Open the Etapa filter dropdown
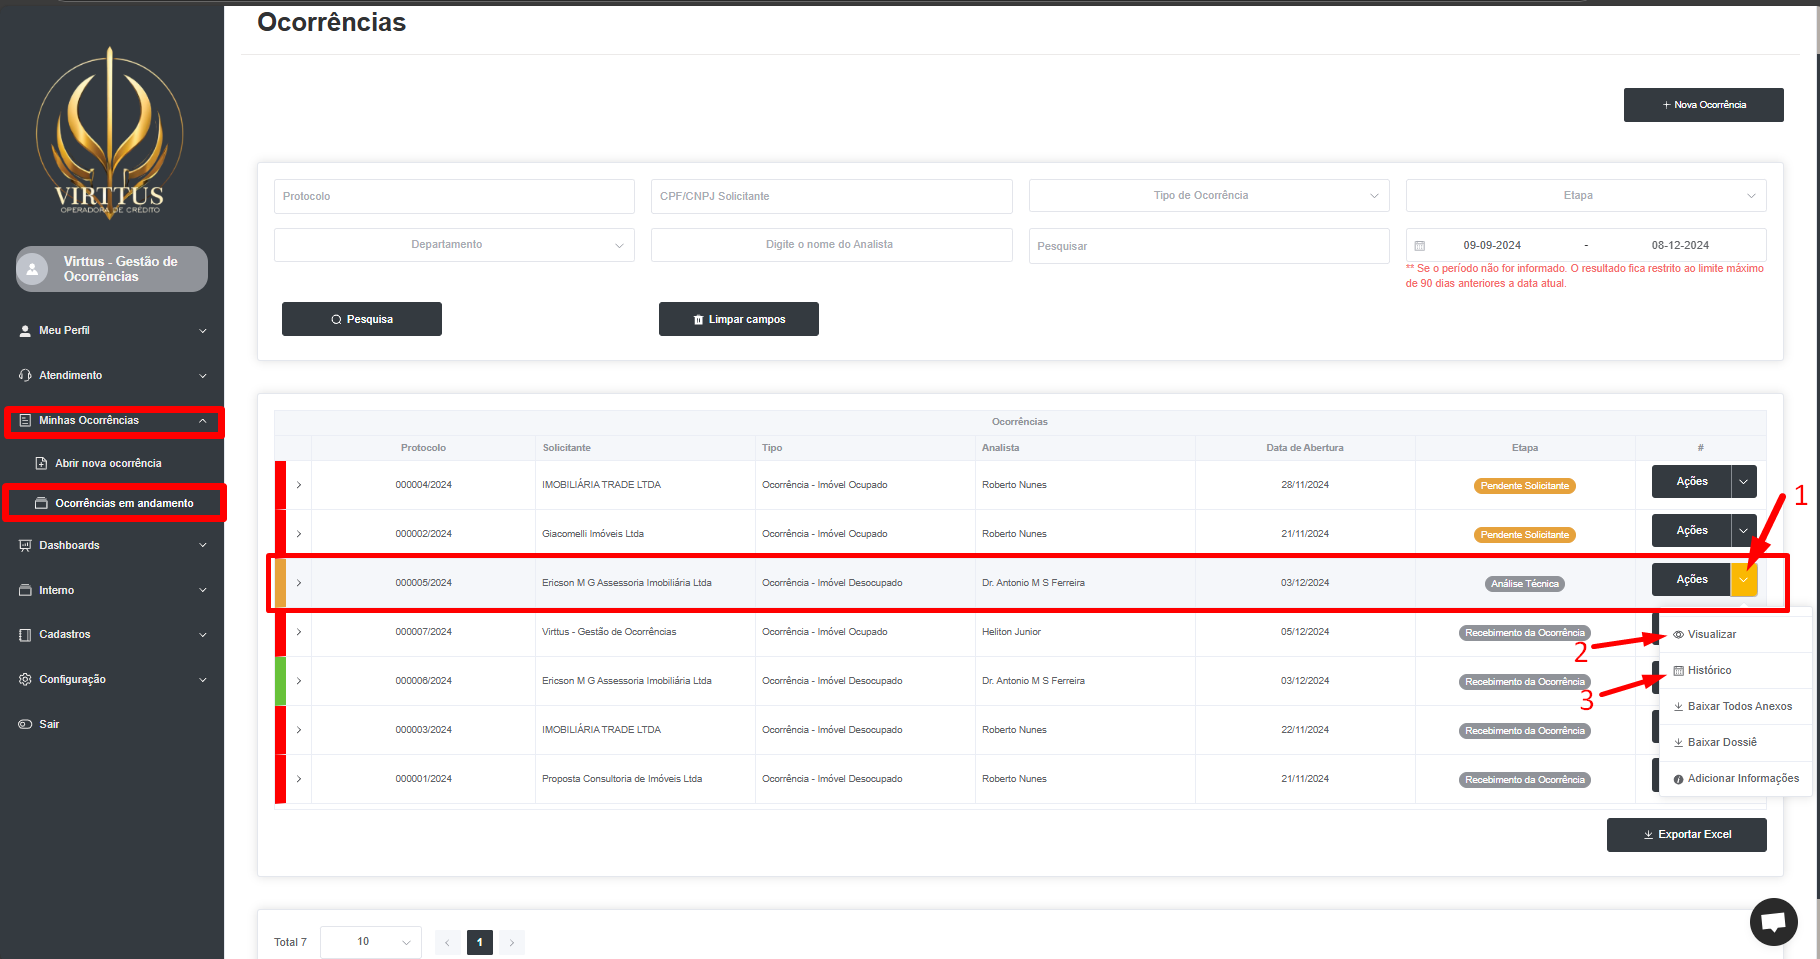The image size is (1820, 959). pos(1585,196)
